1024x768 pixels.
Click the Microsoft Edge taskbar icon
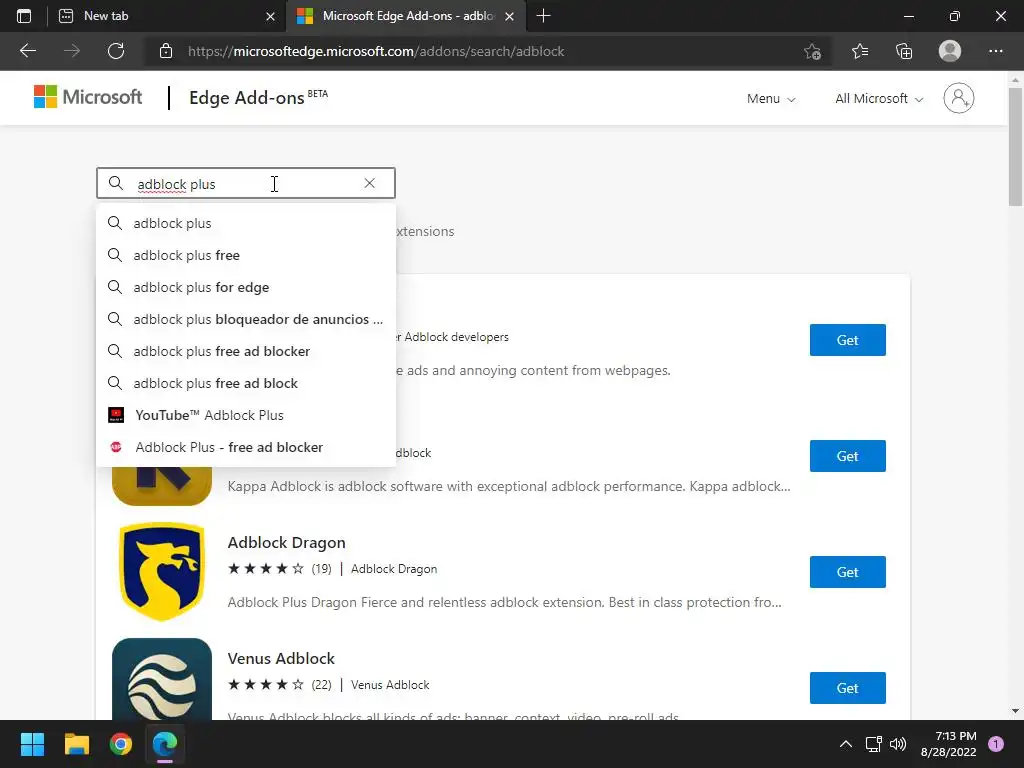[165, 744]
